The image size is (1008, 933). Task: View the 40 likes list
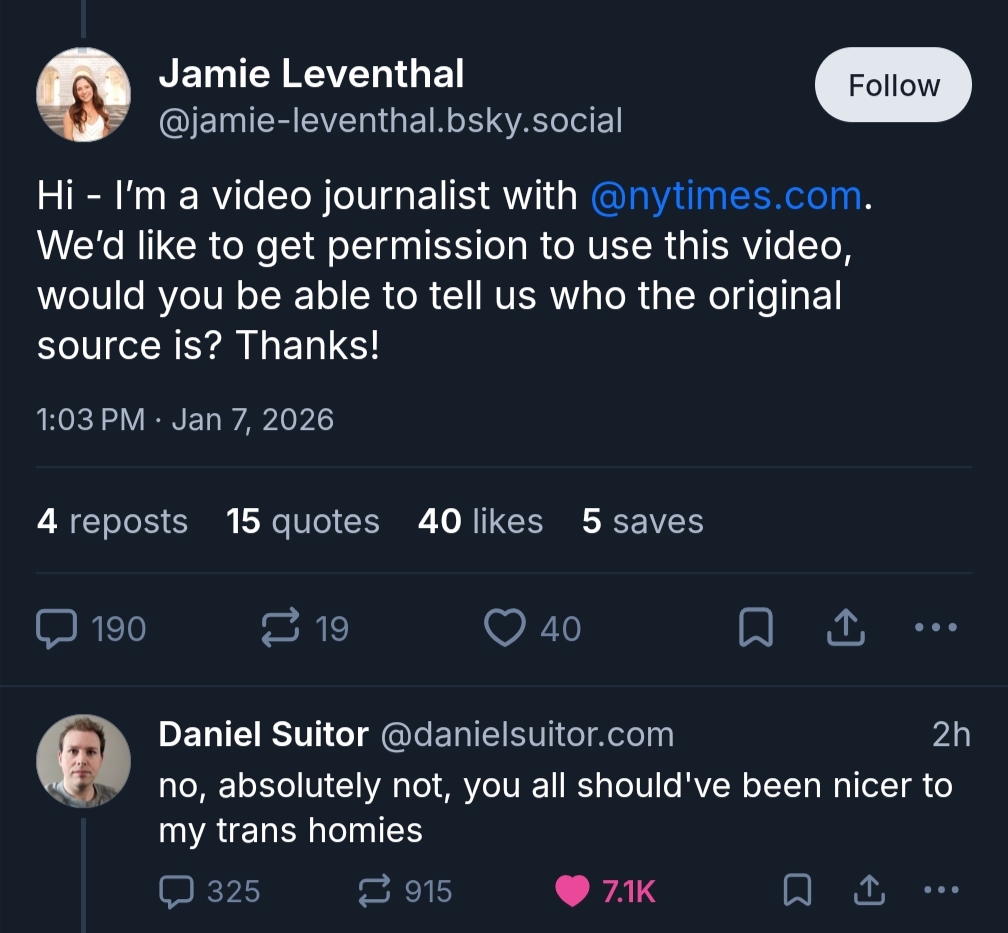point(480,521)
